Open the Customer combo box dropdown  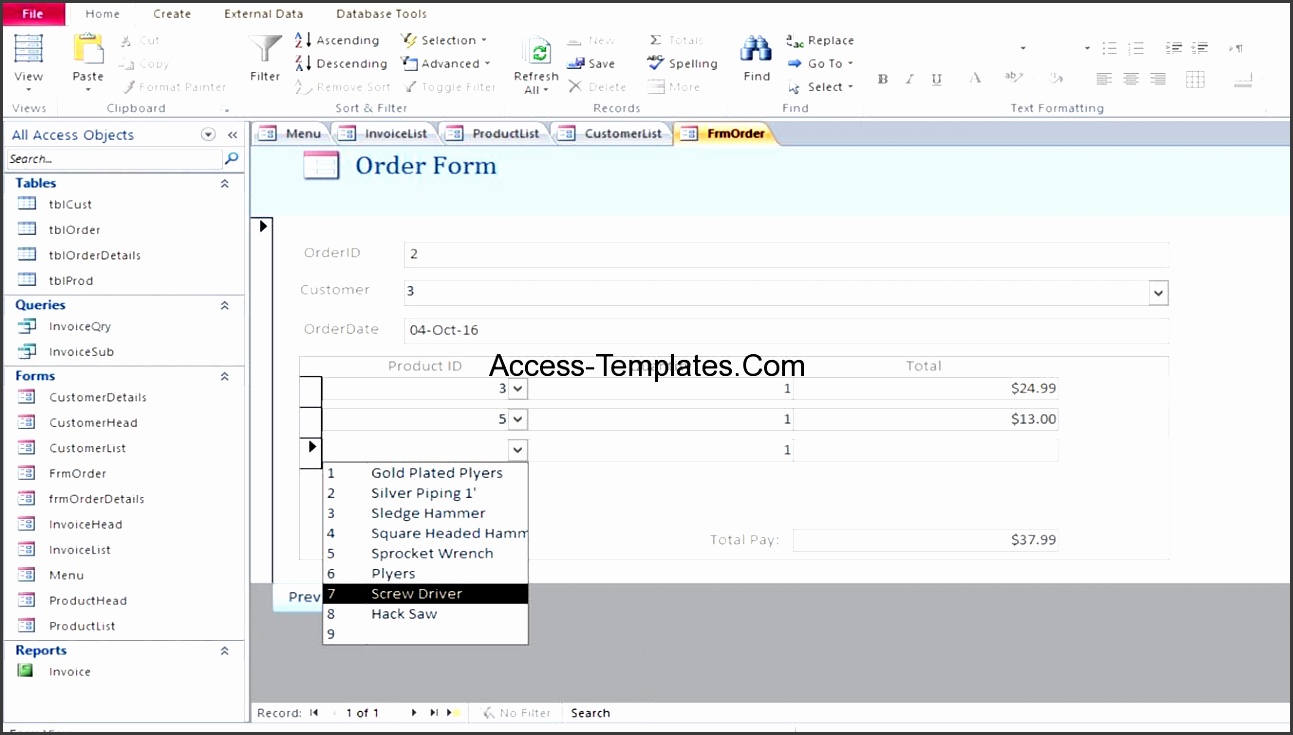pos(1157,292)
